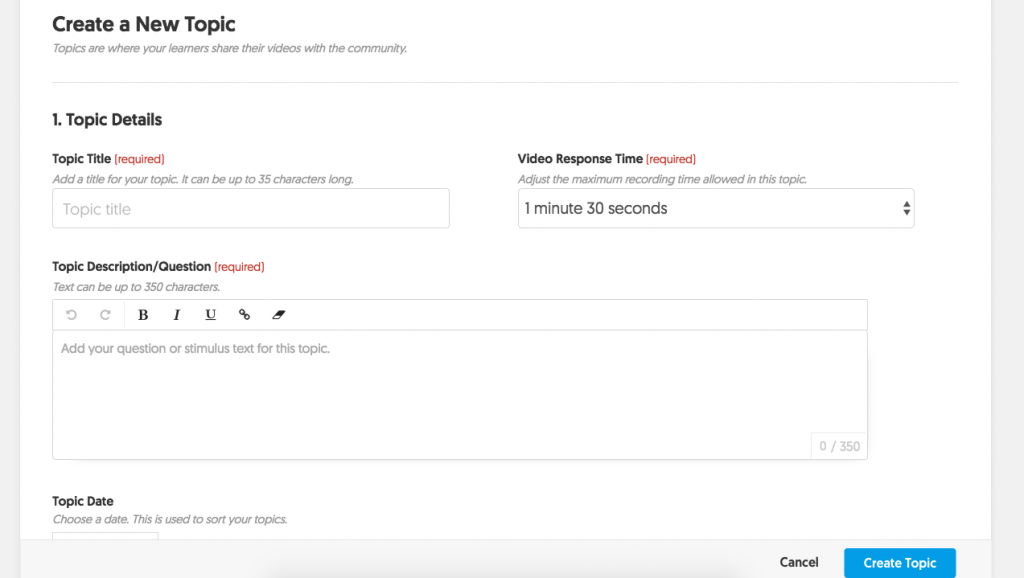Click the Undo icon in the description editor
Screen dimensions: 1024x578
pyautogui.click(x=70, y=314)
